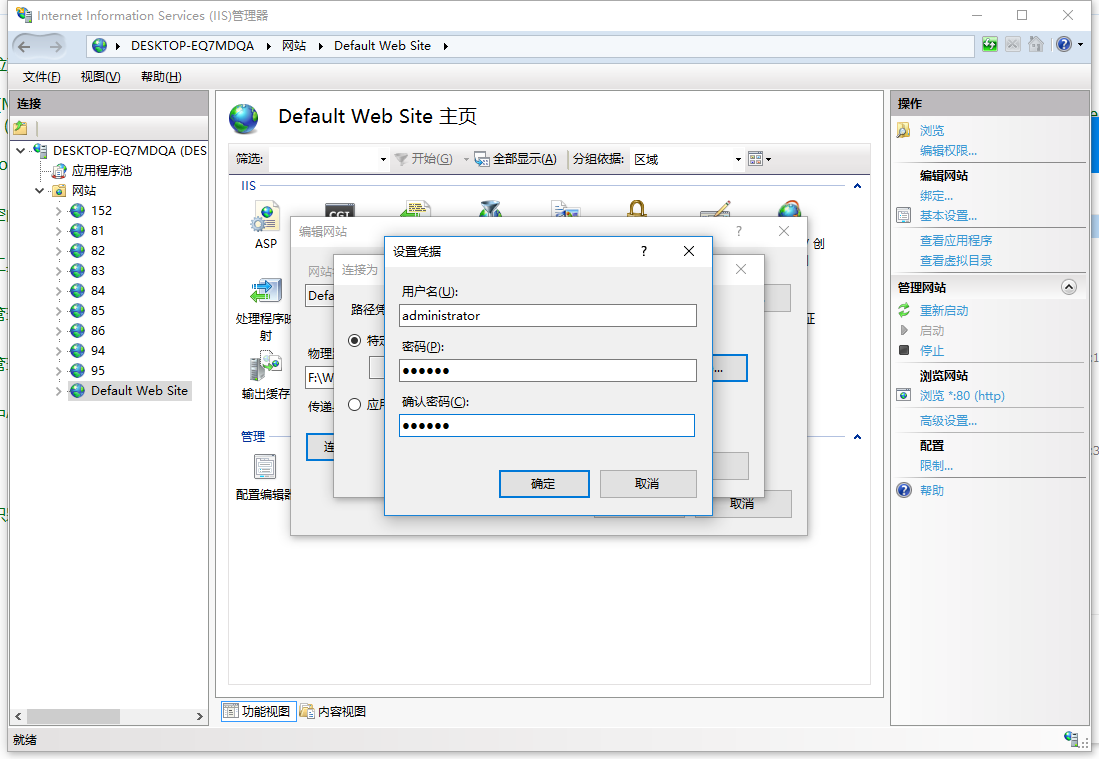Open the File menu
Image resolution: width=1099 pixels, height=759 pixels.
pyautogui.click(x=41, y=77)
